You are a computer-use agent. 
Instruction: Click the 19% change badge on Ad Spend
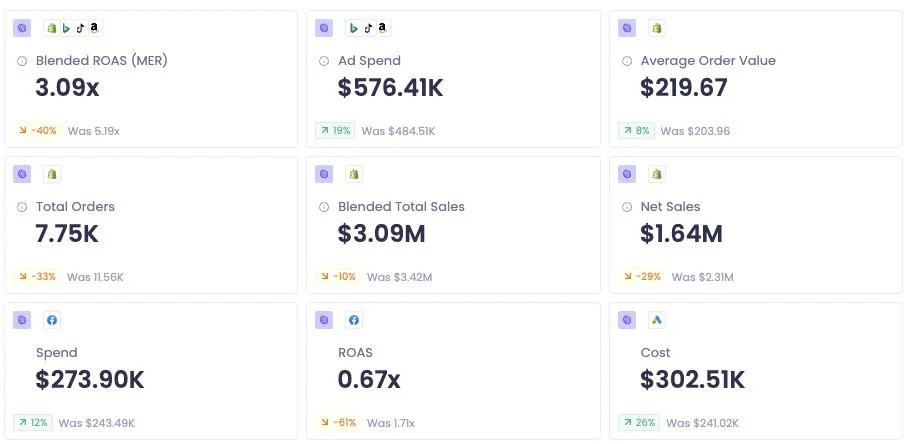[x=336, y=131]
